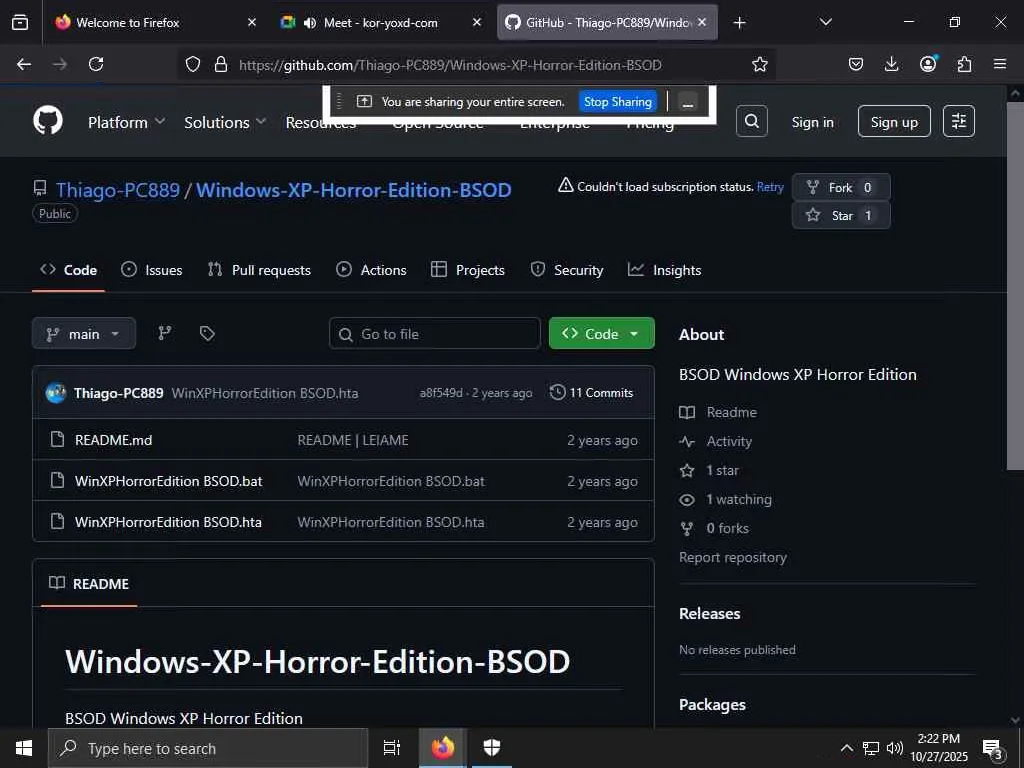View branches via the branch icon
1024x768 pixels.
click(x=165, y=334)
